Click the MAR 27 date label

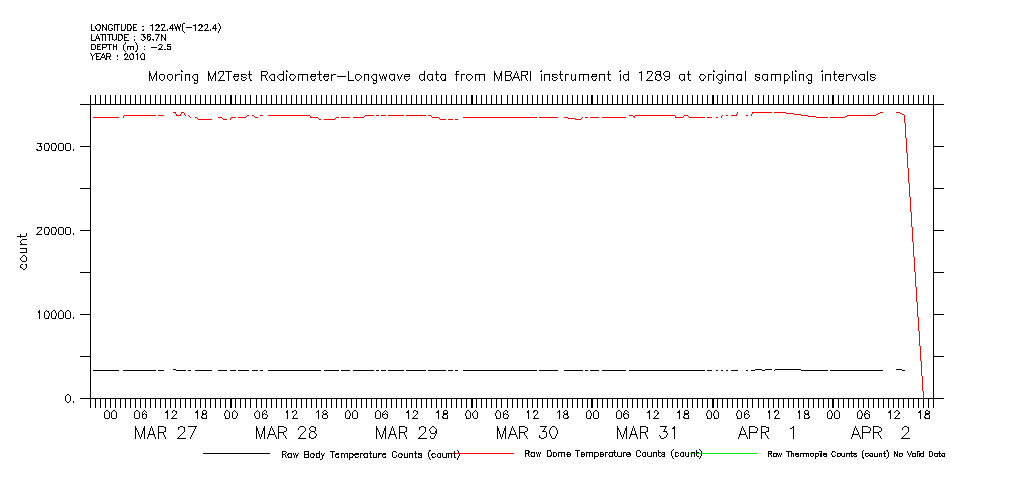(x=165, y=433)
